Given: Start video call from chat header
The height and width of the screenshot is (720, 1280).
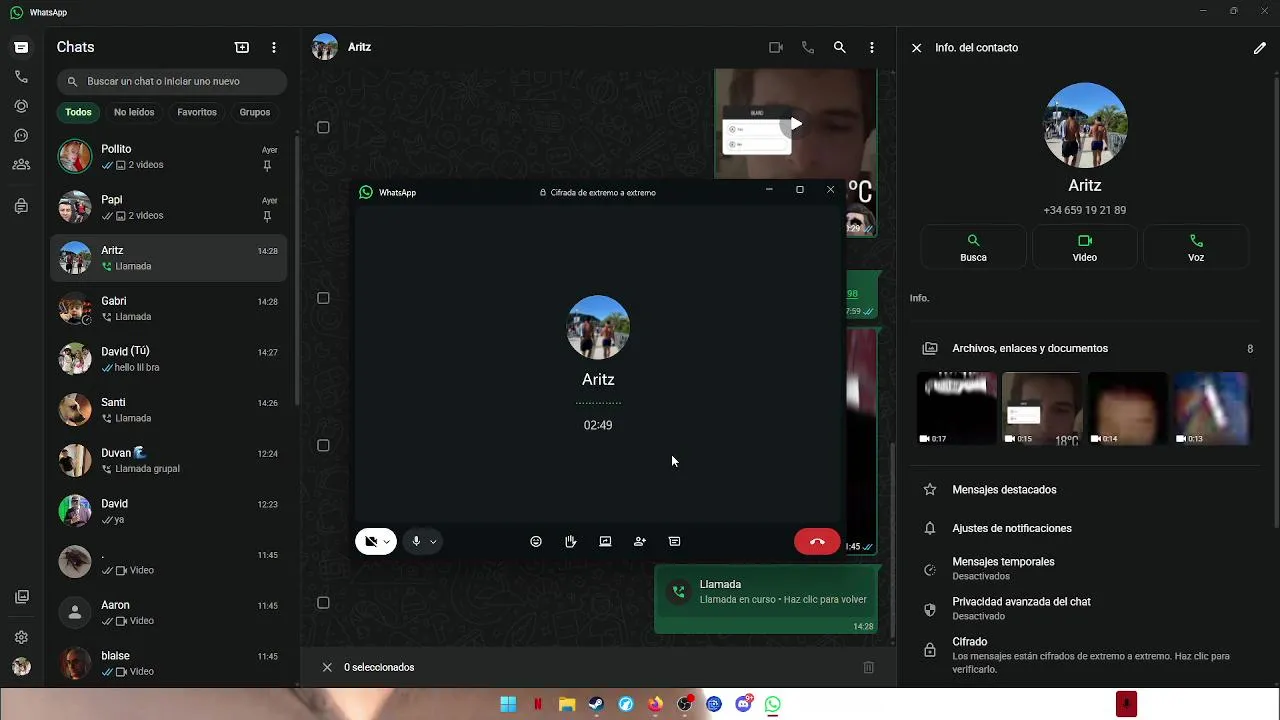Looking at the screenshot, I should point(776,47).
